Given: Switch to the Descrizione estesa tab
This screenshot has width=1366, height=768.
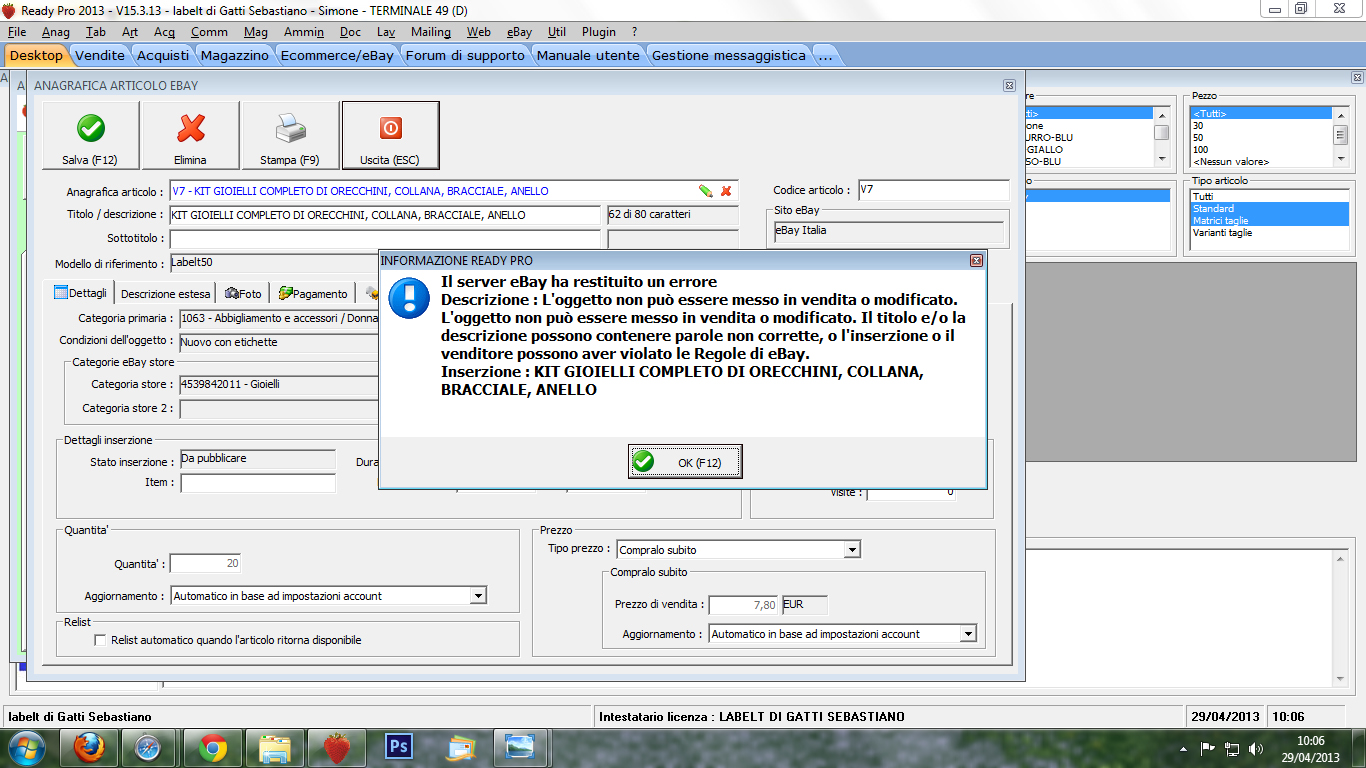Looking at the screenshot, I should click(166, 293).
